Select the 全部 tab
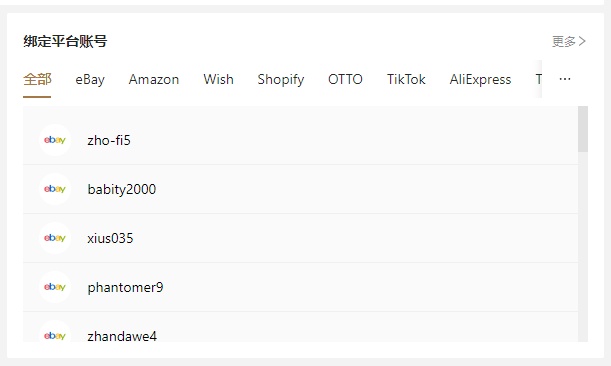Screen dimensions: 611x366 tap(37, 79)
